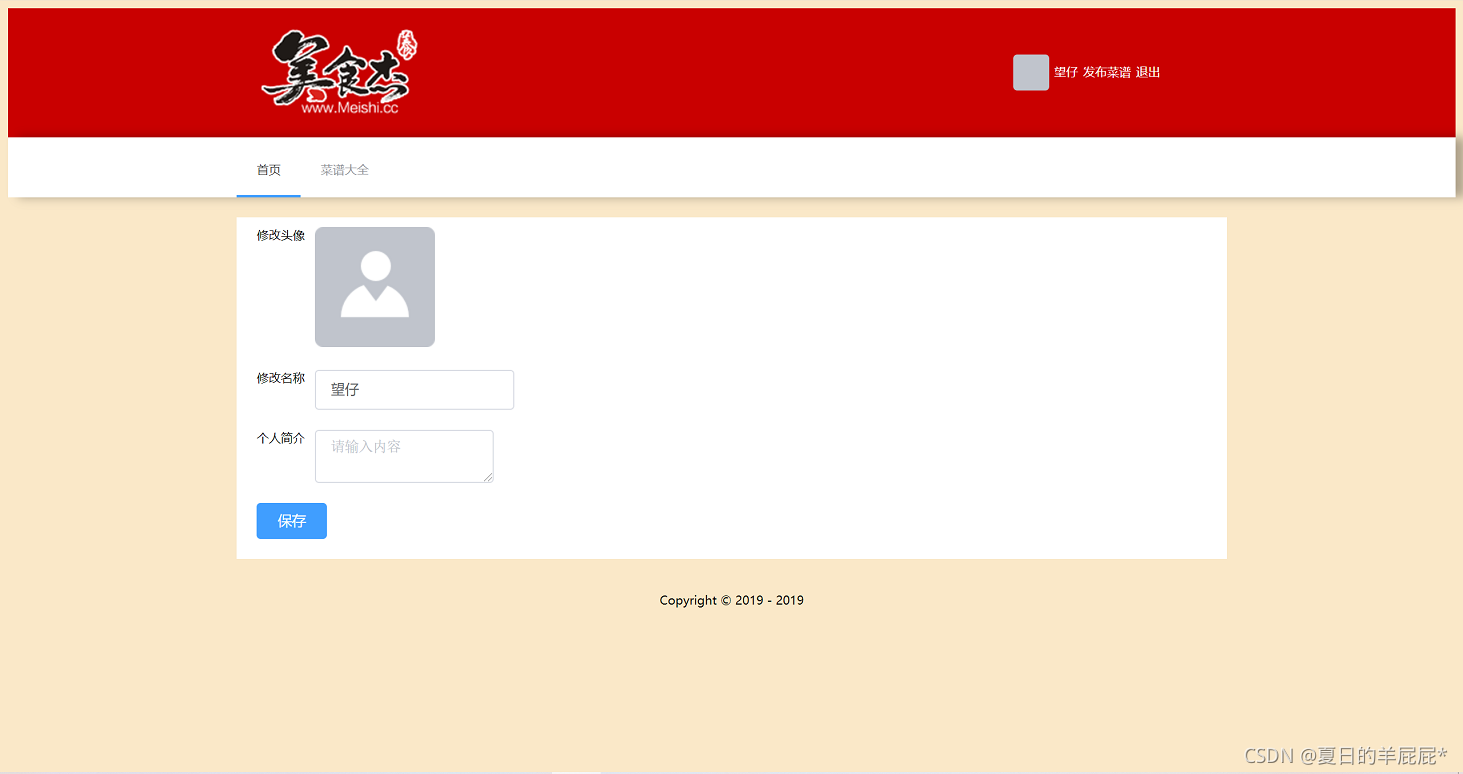1463x774 pixels.
Task: Focus the 个人简介 textarea
Action: (404, 456)
